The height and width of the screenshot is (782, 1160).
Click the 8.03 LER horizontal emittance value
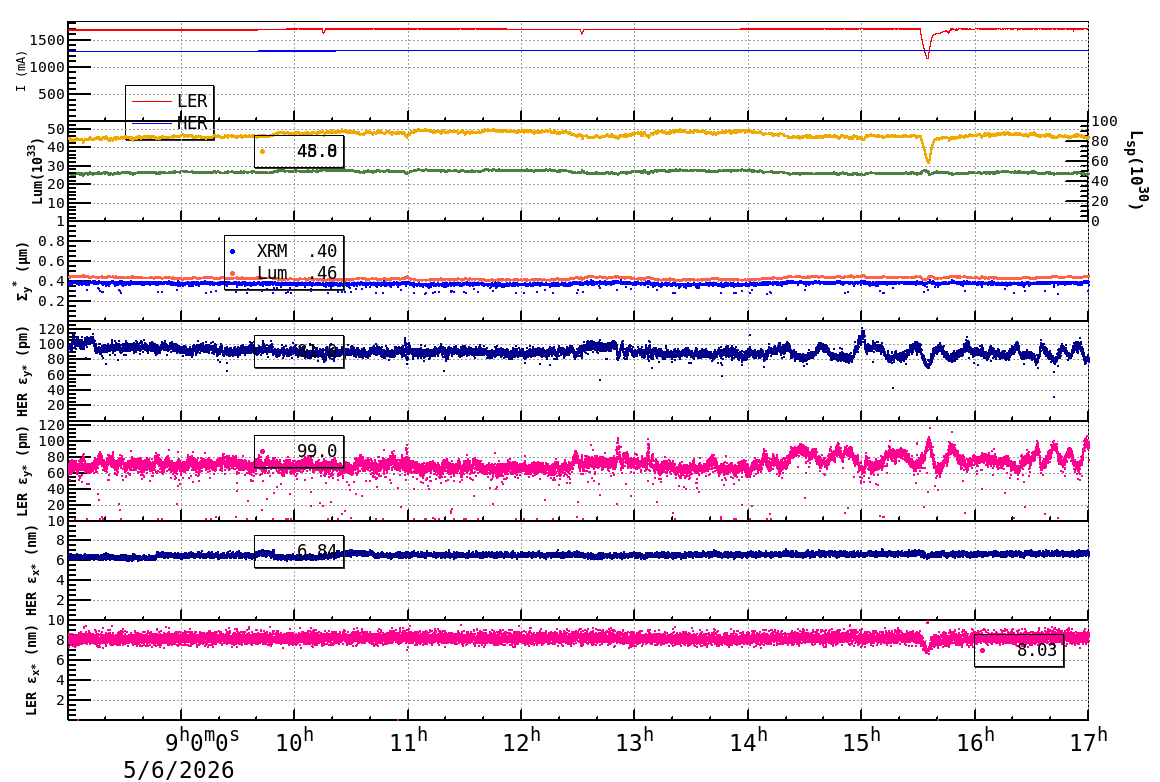(x=1036, y=650)
